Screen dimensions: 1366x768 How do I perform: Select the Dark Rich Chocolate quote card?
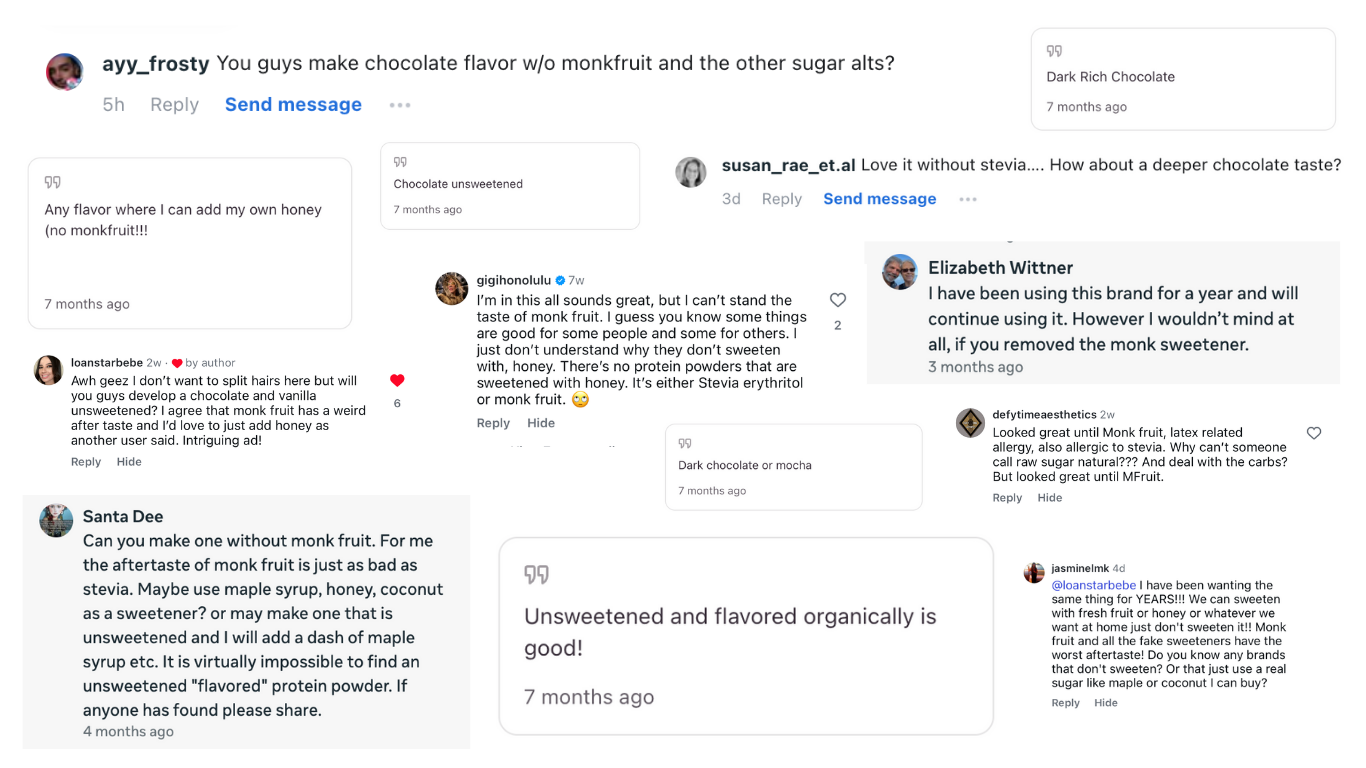coord(1183,79)
